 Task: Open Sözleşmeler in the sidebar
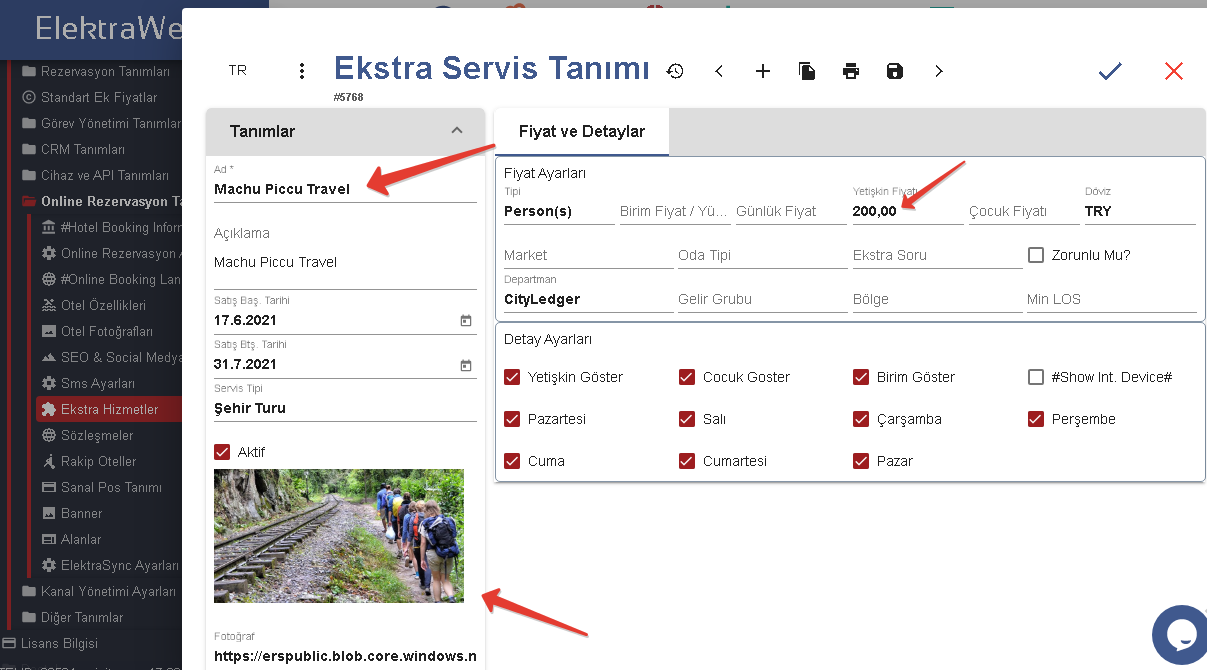point(98,435)
